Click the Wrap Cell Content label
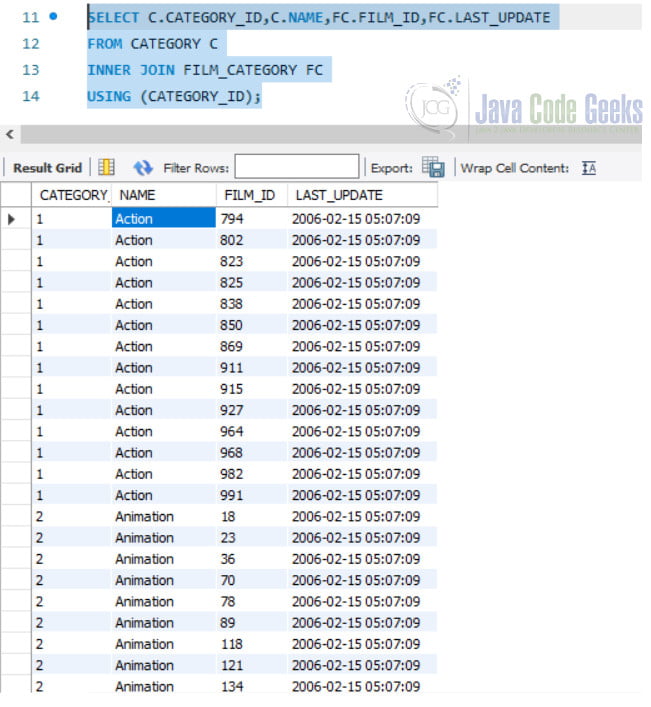The image size is (651, 707). pyautogui.click(x=514, y=168)
